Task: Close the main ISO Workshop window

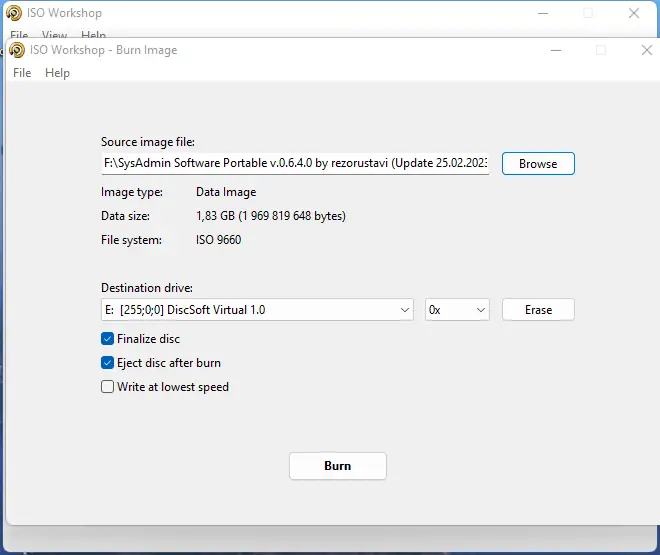Action: pos(634,14)
